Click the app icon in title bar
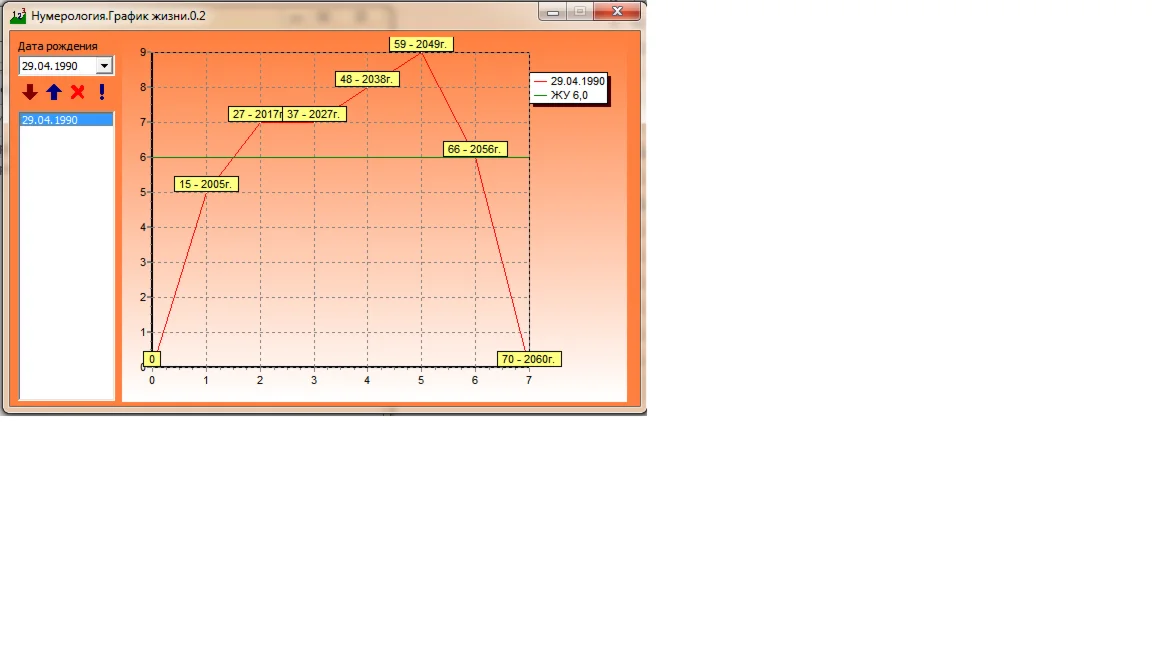 coord(18,15)
